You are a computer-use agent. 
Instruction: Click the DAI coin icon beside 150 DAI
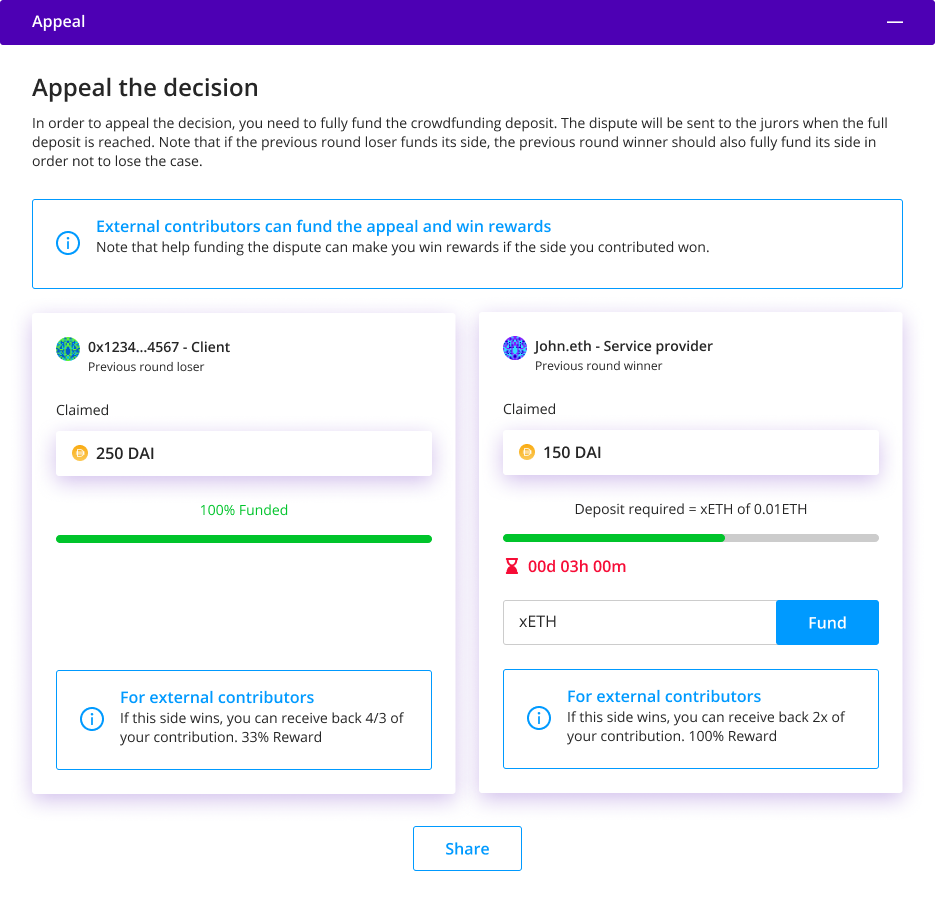(527, 452)
